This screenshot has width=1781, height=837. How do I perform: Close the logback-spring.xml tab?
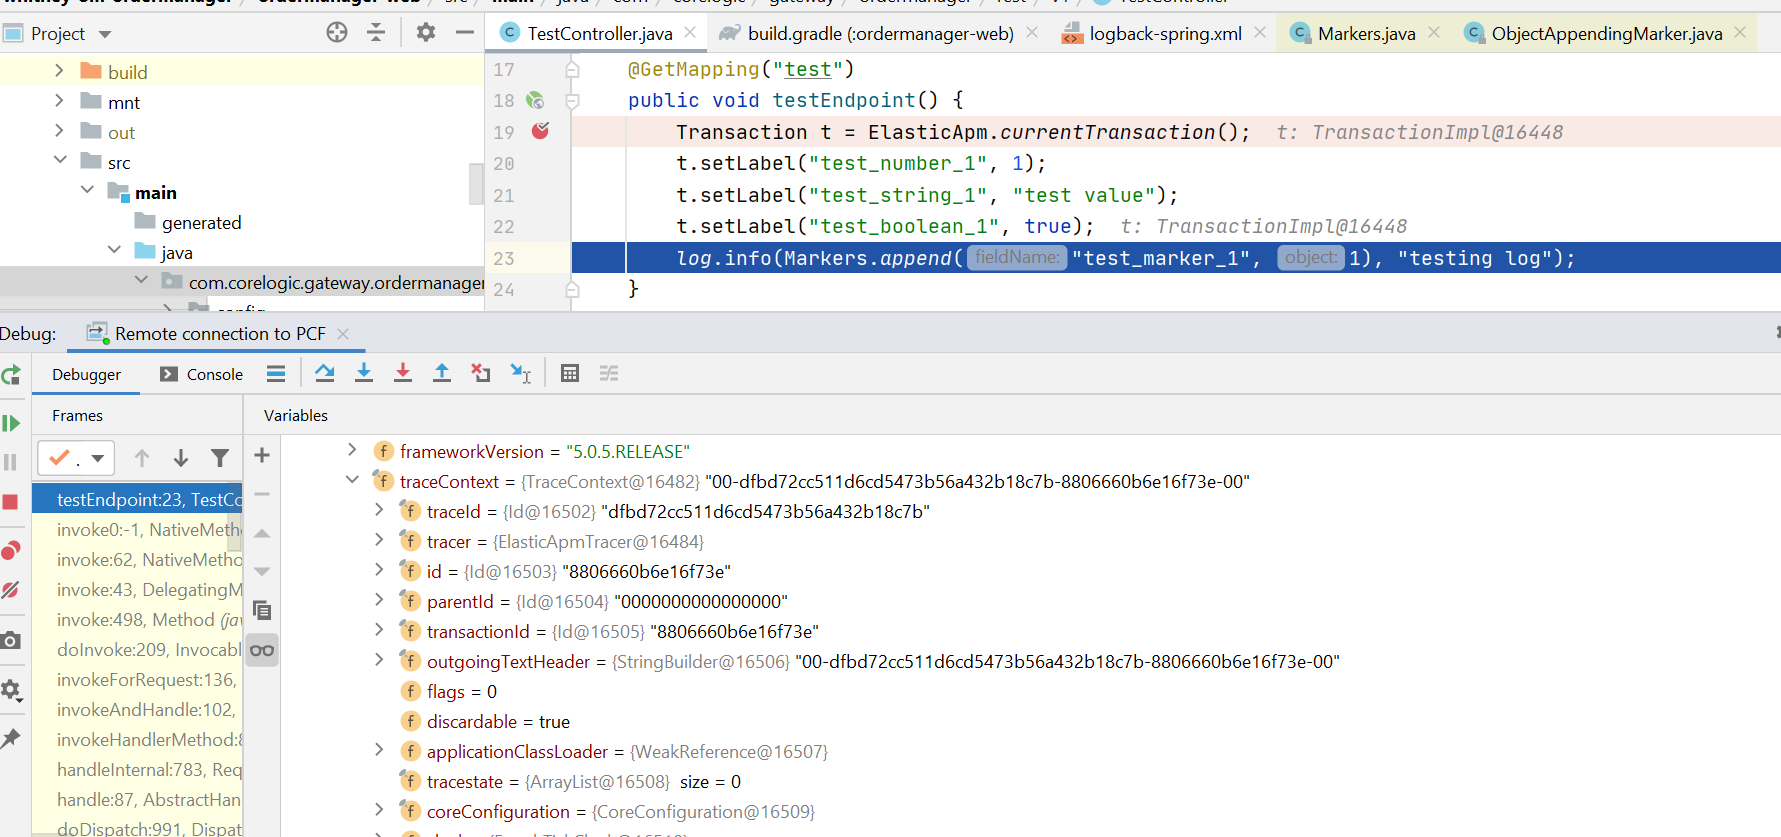click(1260, 33)
